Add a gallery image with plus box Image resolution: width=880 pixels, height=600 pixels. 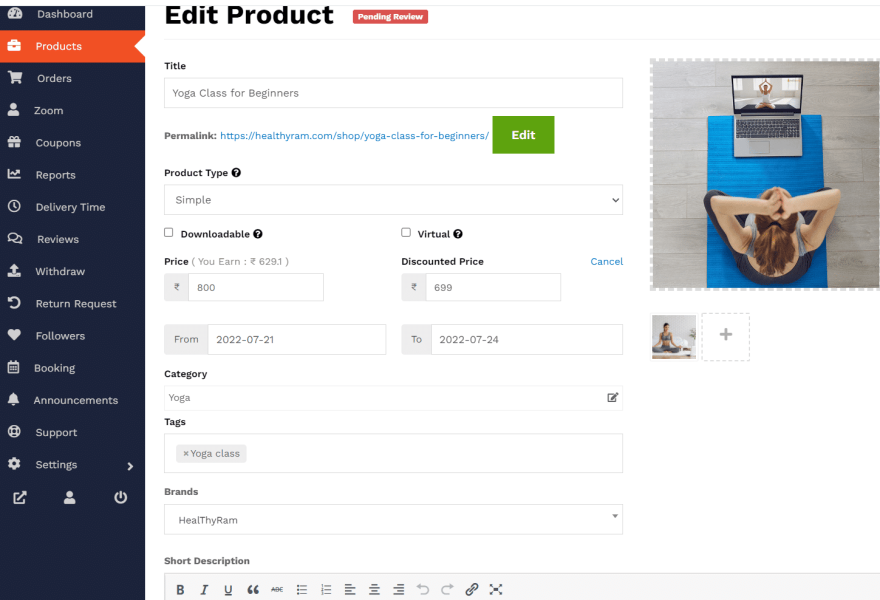[726, 337]
